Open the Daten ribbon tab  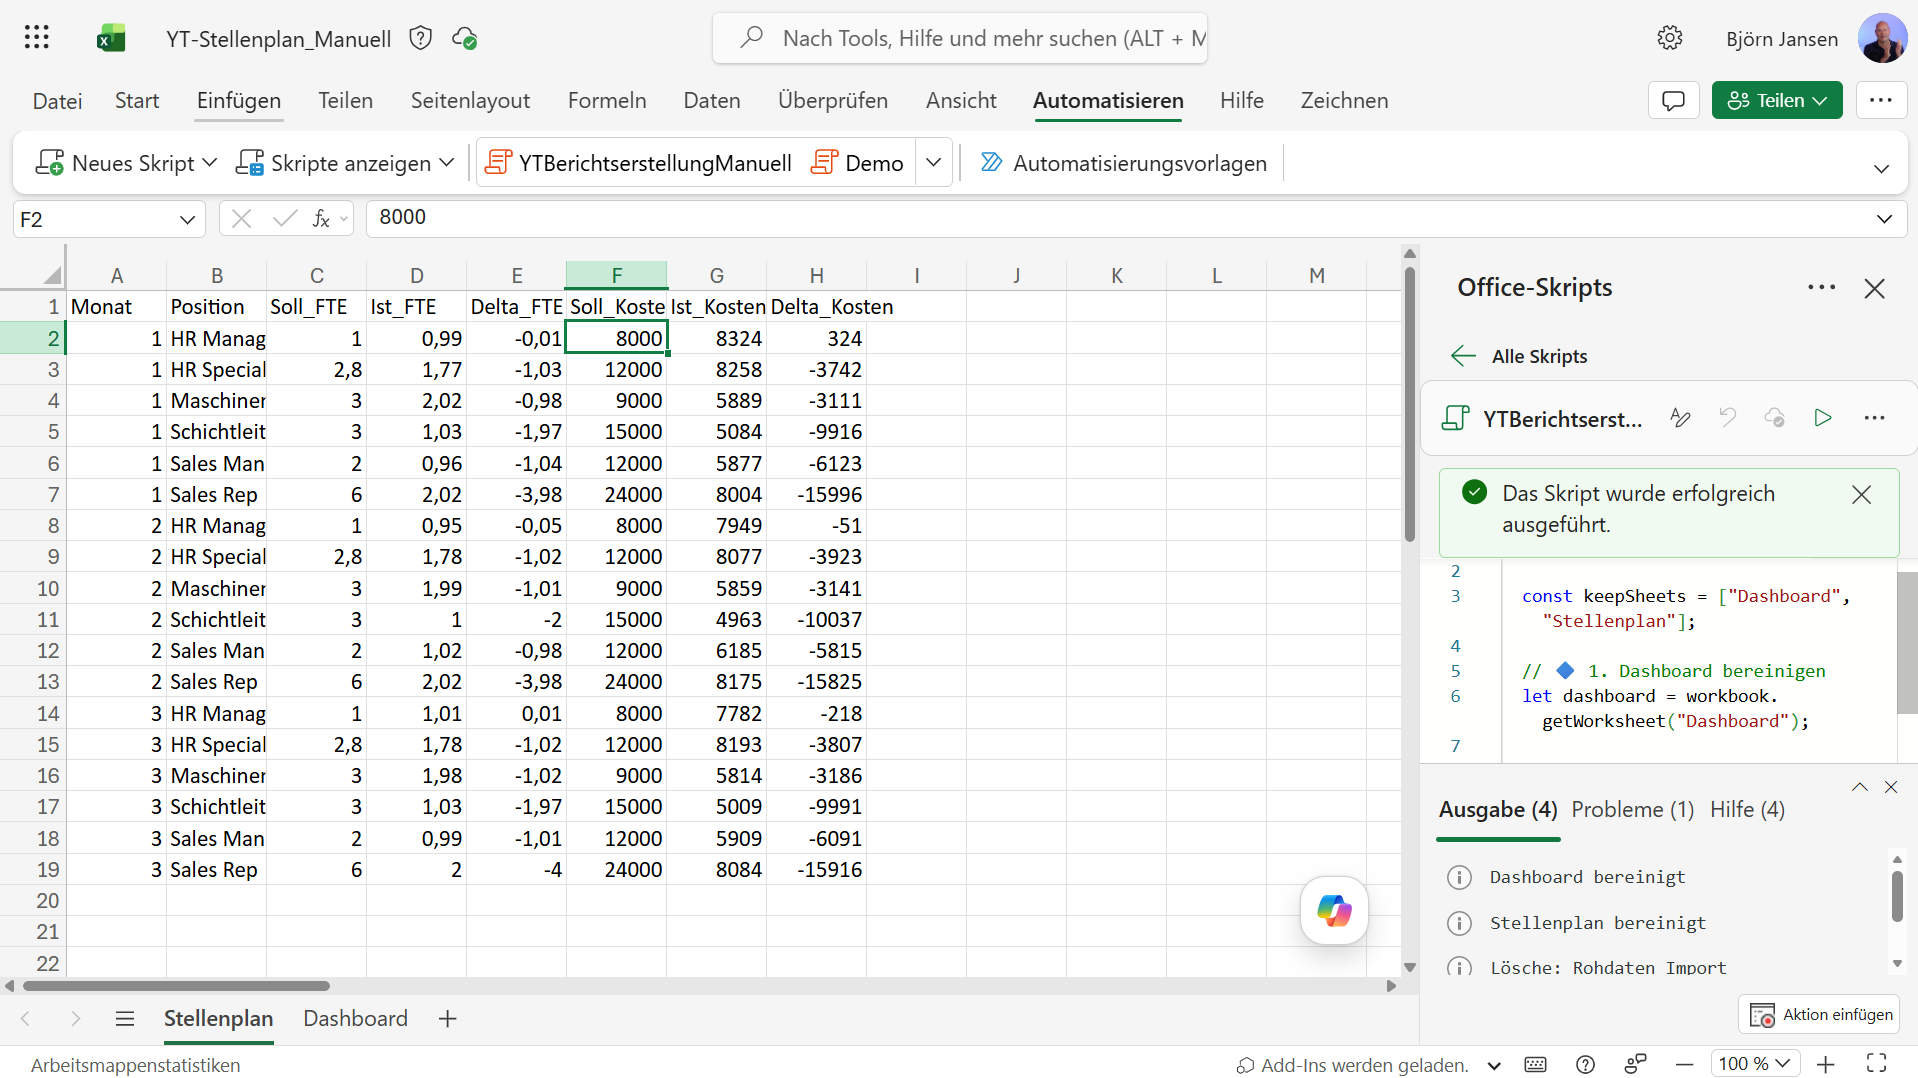711,101
